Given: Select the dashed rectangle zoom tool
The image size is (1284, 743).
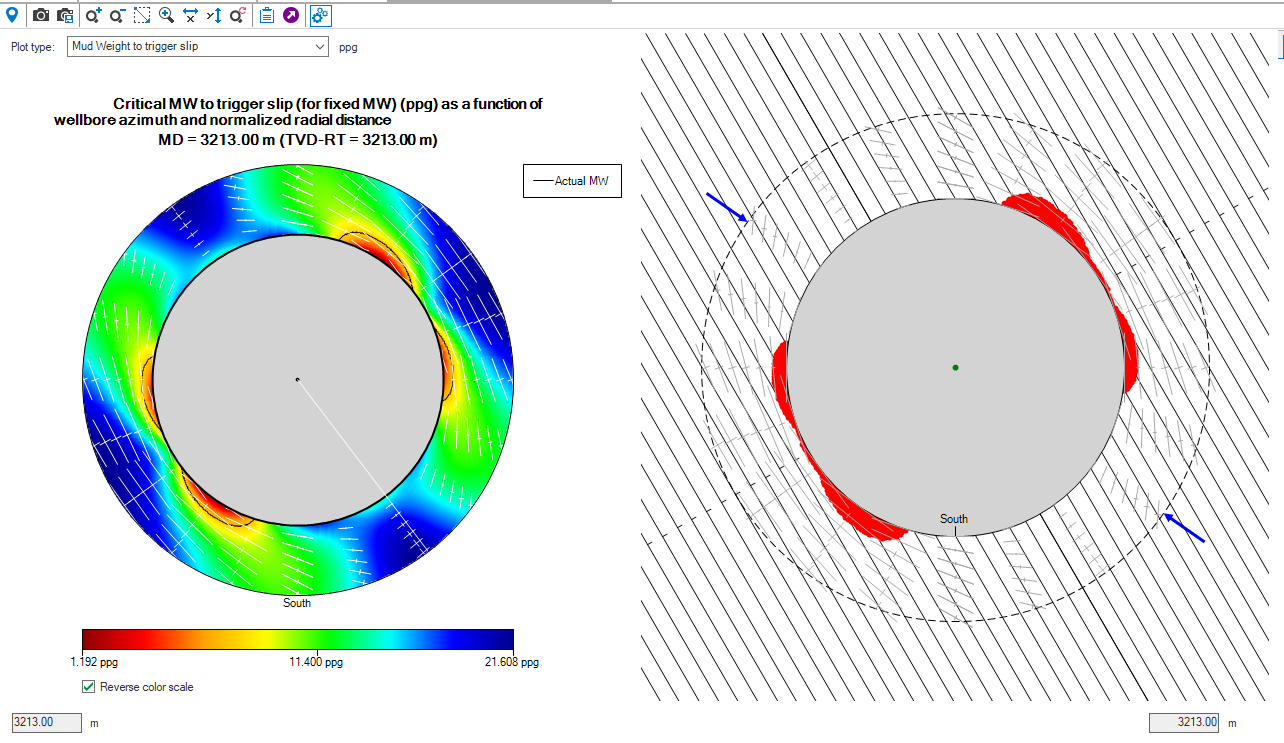Looking at the screenshot, I should tap(142, 15).
